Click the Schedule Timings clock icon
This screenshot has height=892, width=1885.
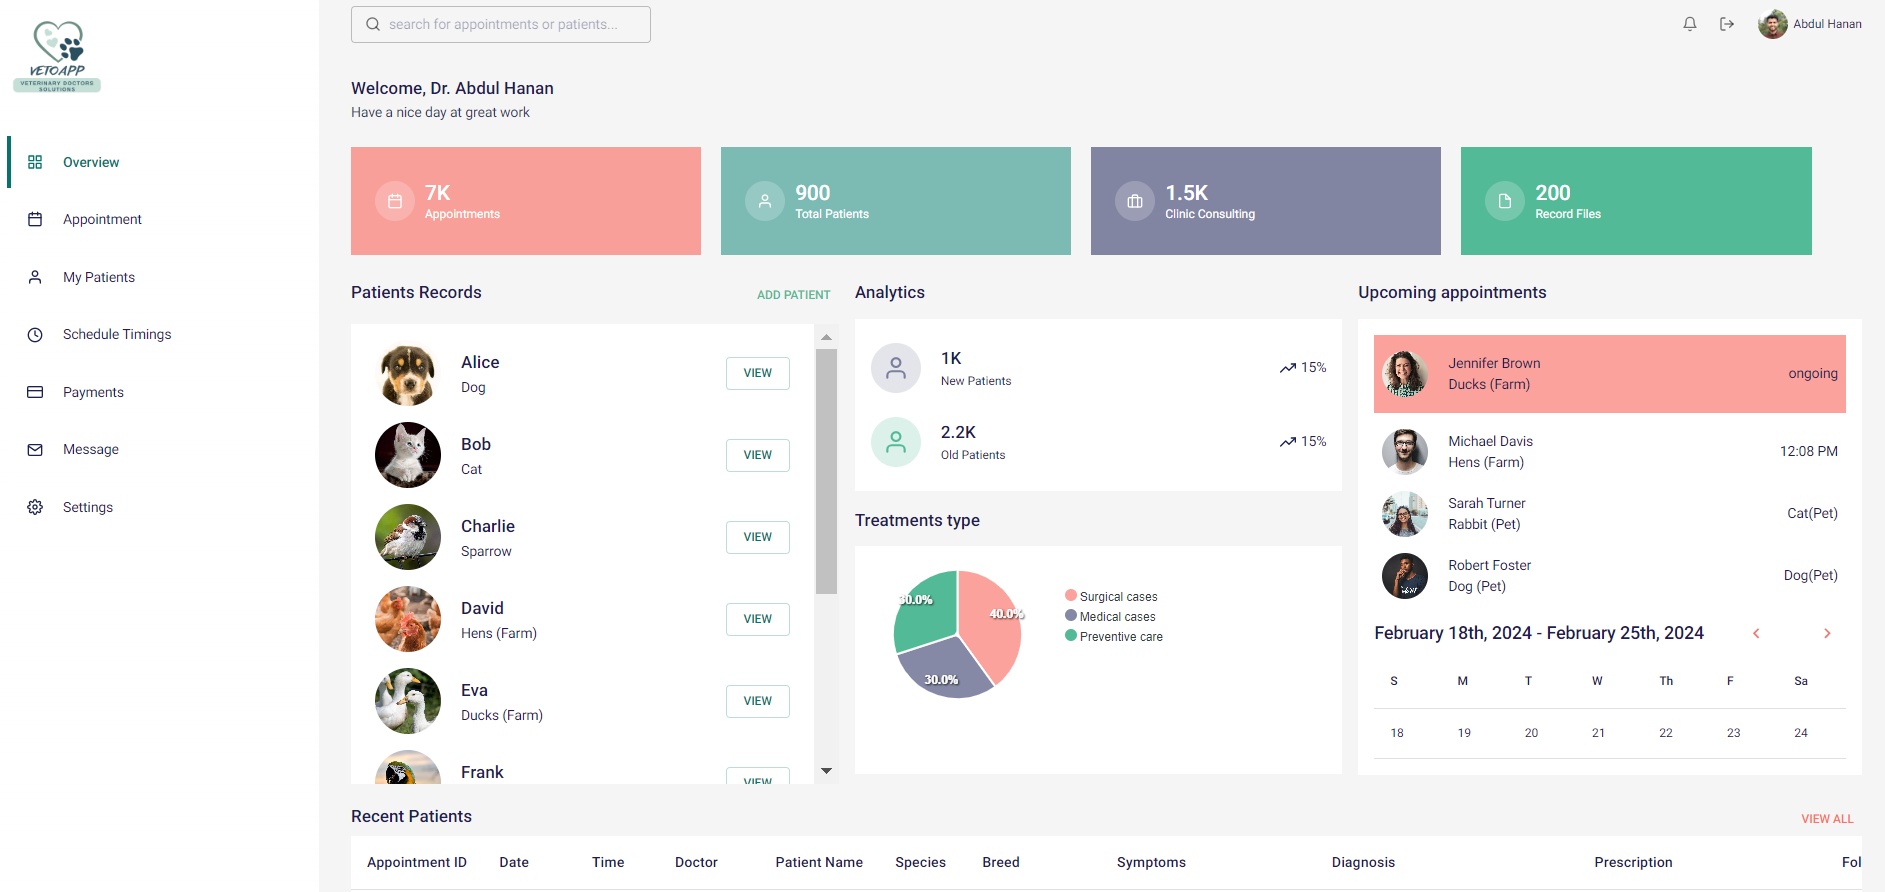tap(35, 335)
